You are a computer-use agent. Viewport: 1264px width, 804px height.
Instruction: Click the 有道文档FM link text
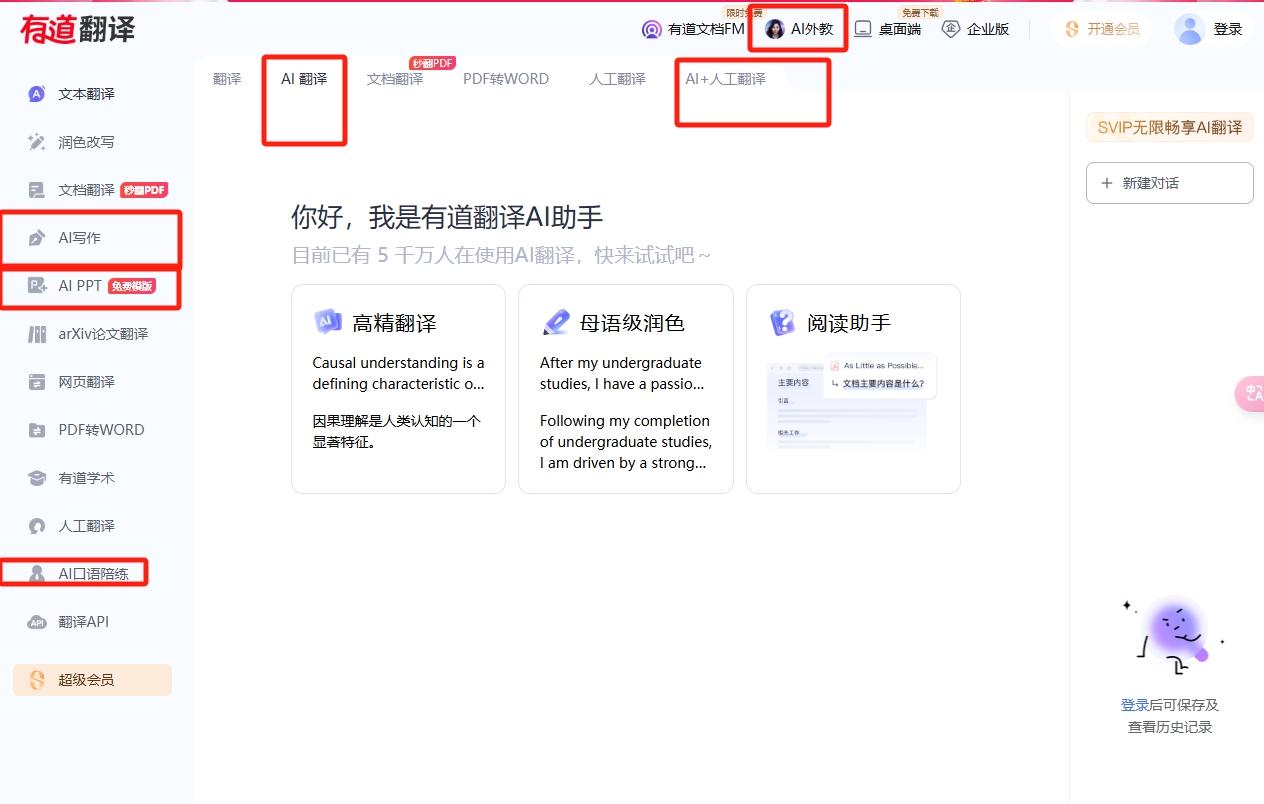[x=706, y=29]
